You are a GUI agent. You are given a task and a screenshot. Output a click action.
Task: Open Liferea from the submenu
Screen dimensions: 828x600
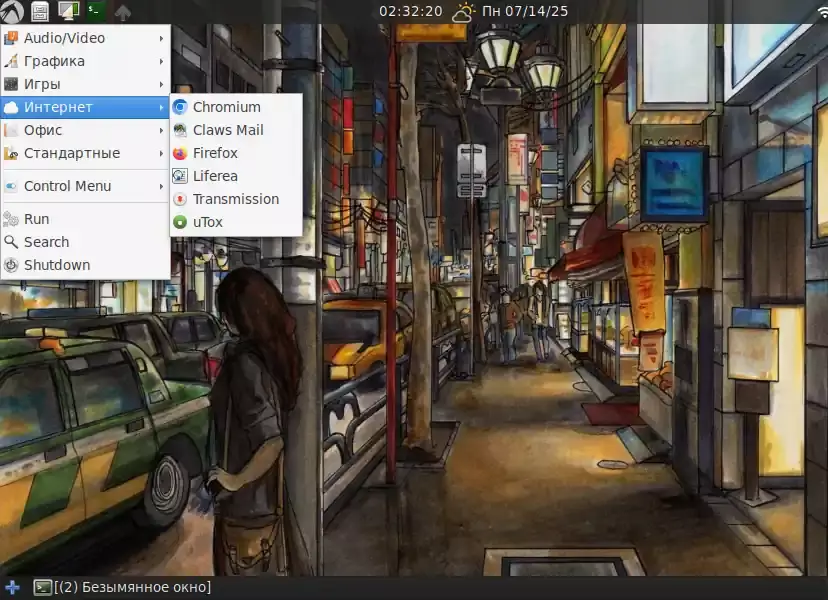(236, 176)
